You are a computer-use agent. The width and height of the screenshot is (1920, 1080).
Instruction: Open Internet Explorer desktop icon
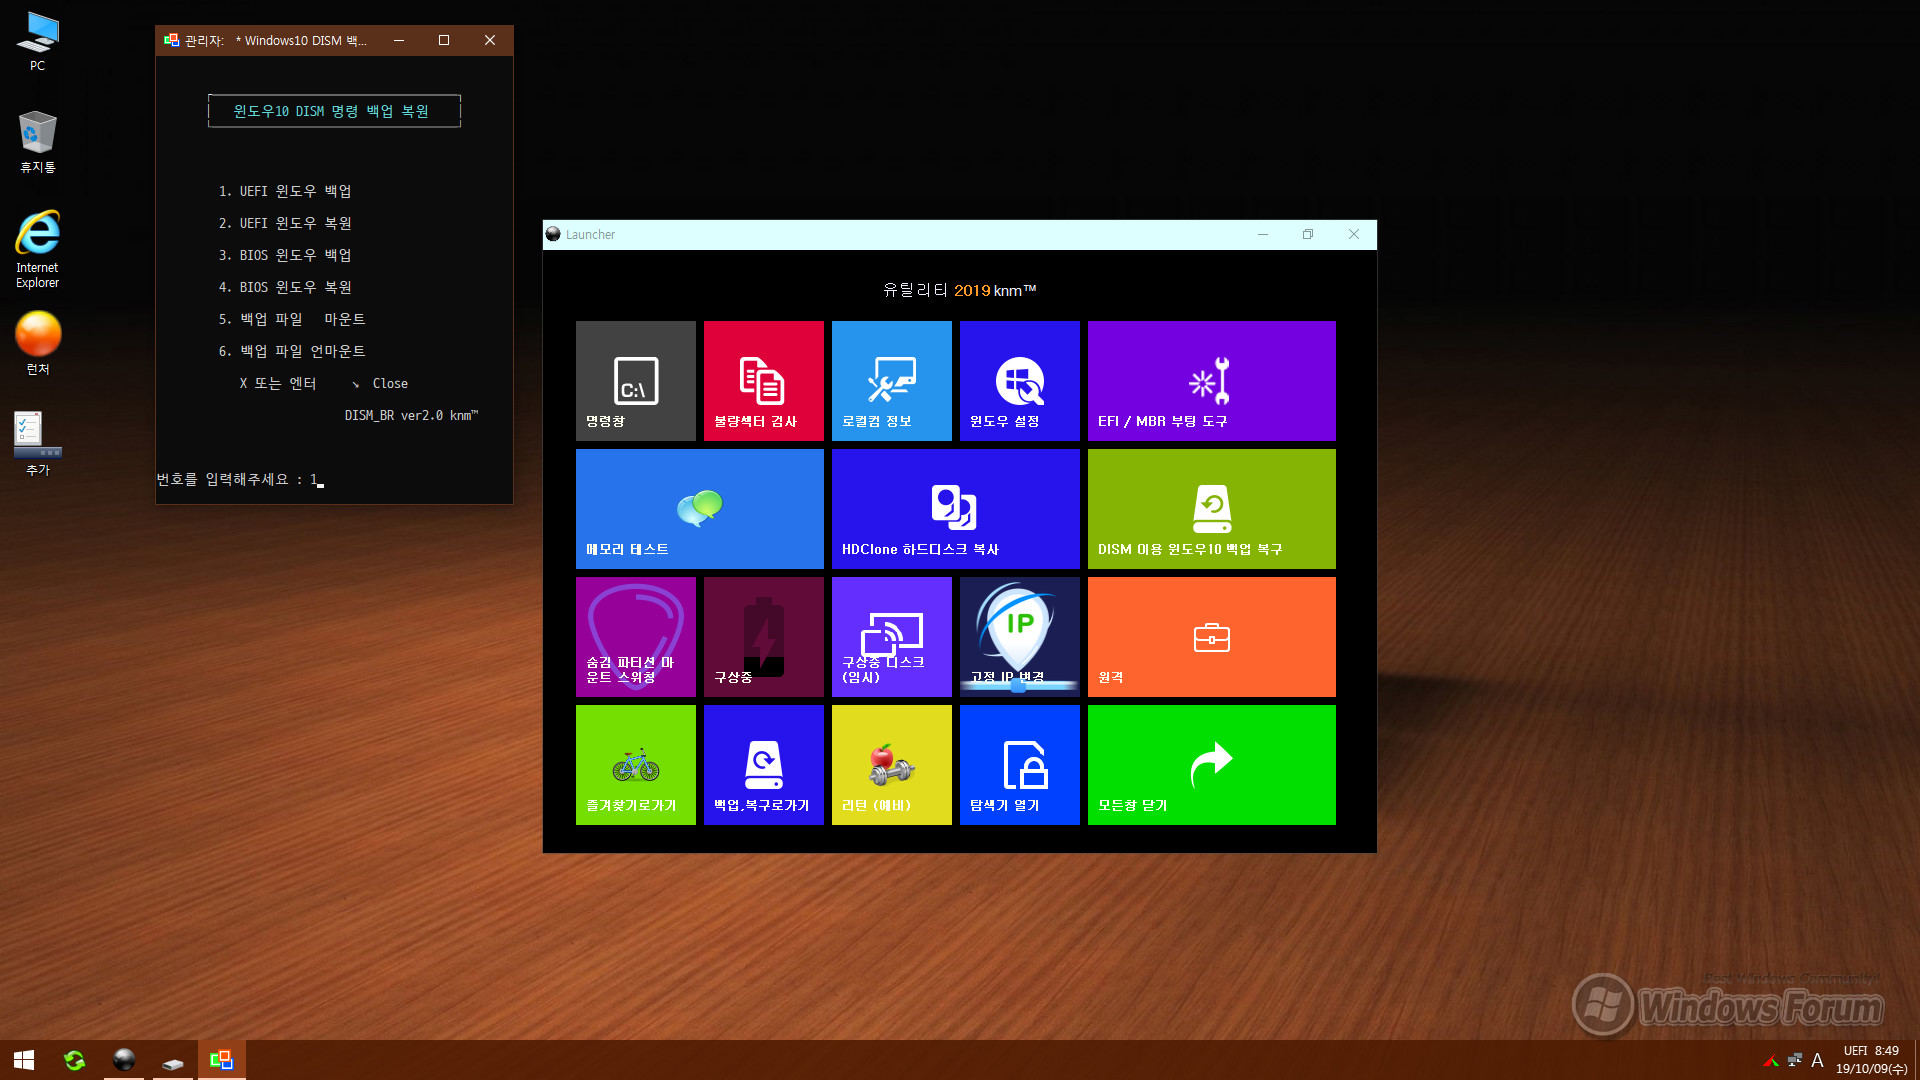37,249
